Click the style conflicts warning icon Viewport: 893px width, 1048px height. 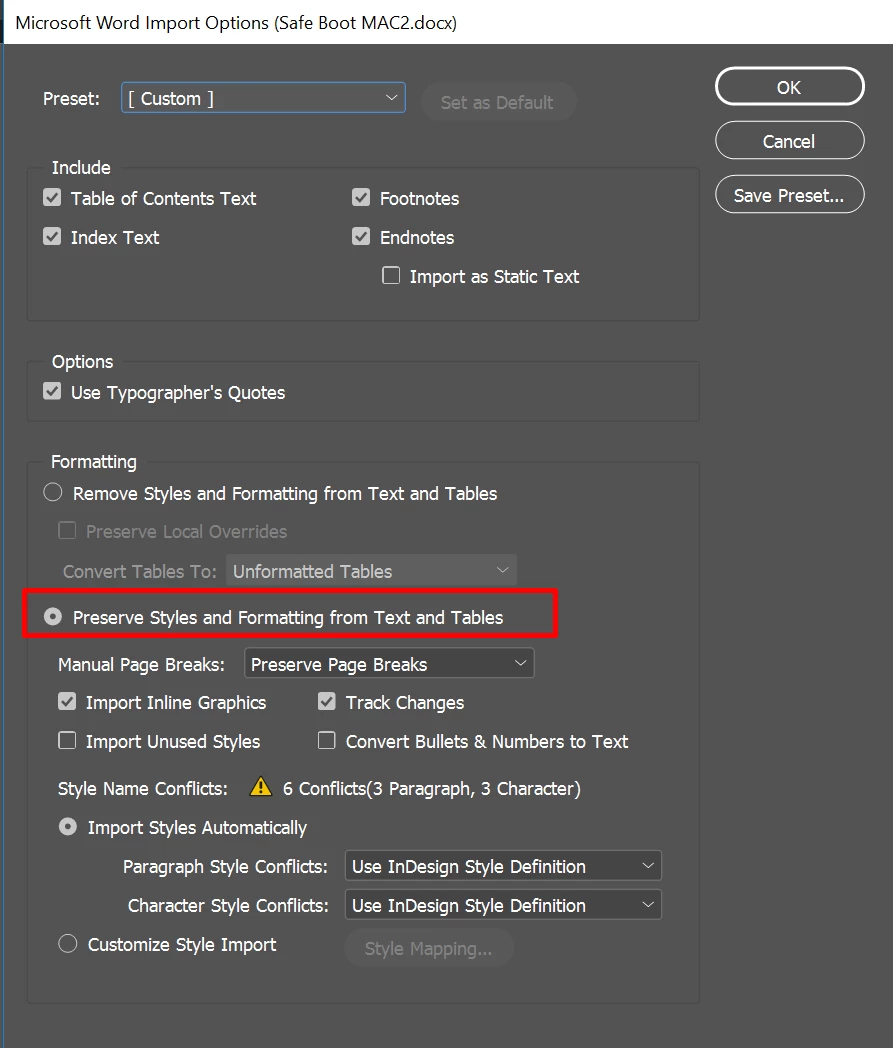[261, 787]
